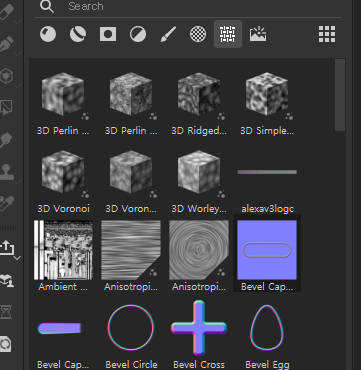Expand the Clone stamp tool options chevron
This screenshot has width=361, height=370.
point(17,182)
